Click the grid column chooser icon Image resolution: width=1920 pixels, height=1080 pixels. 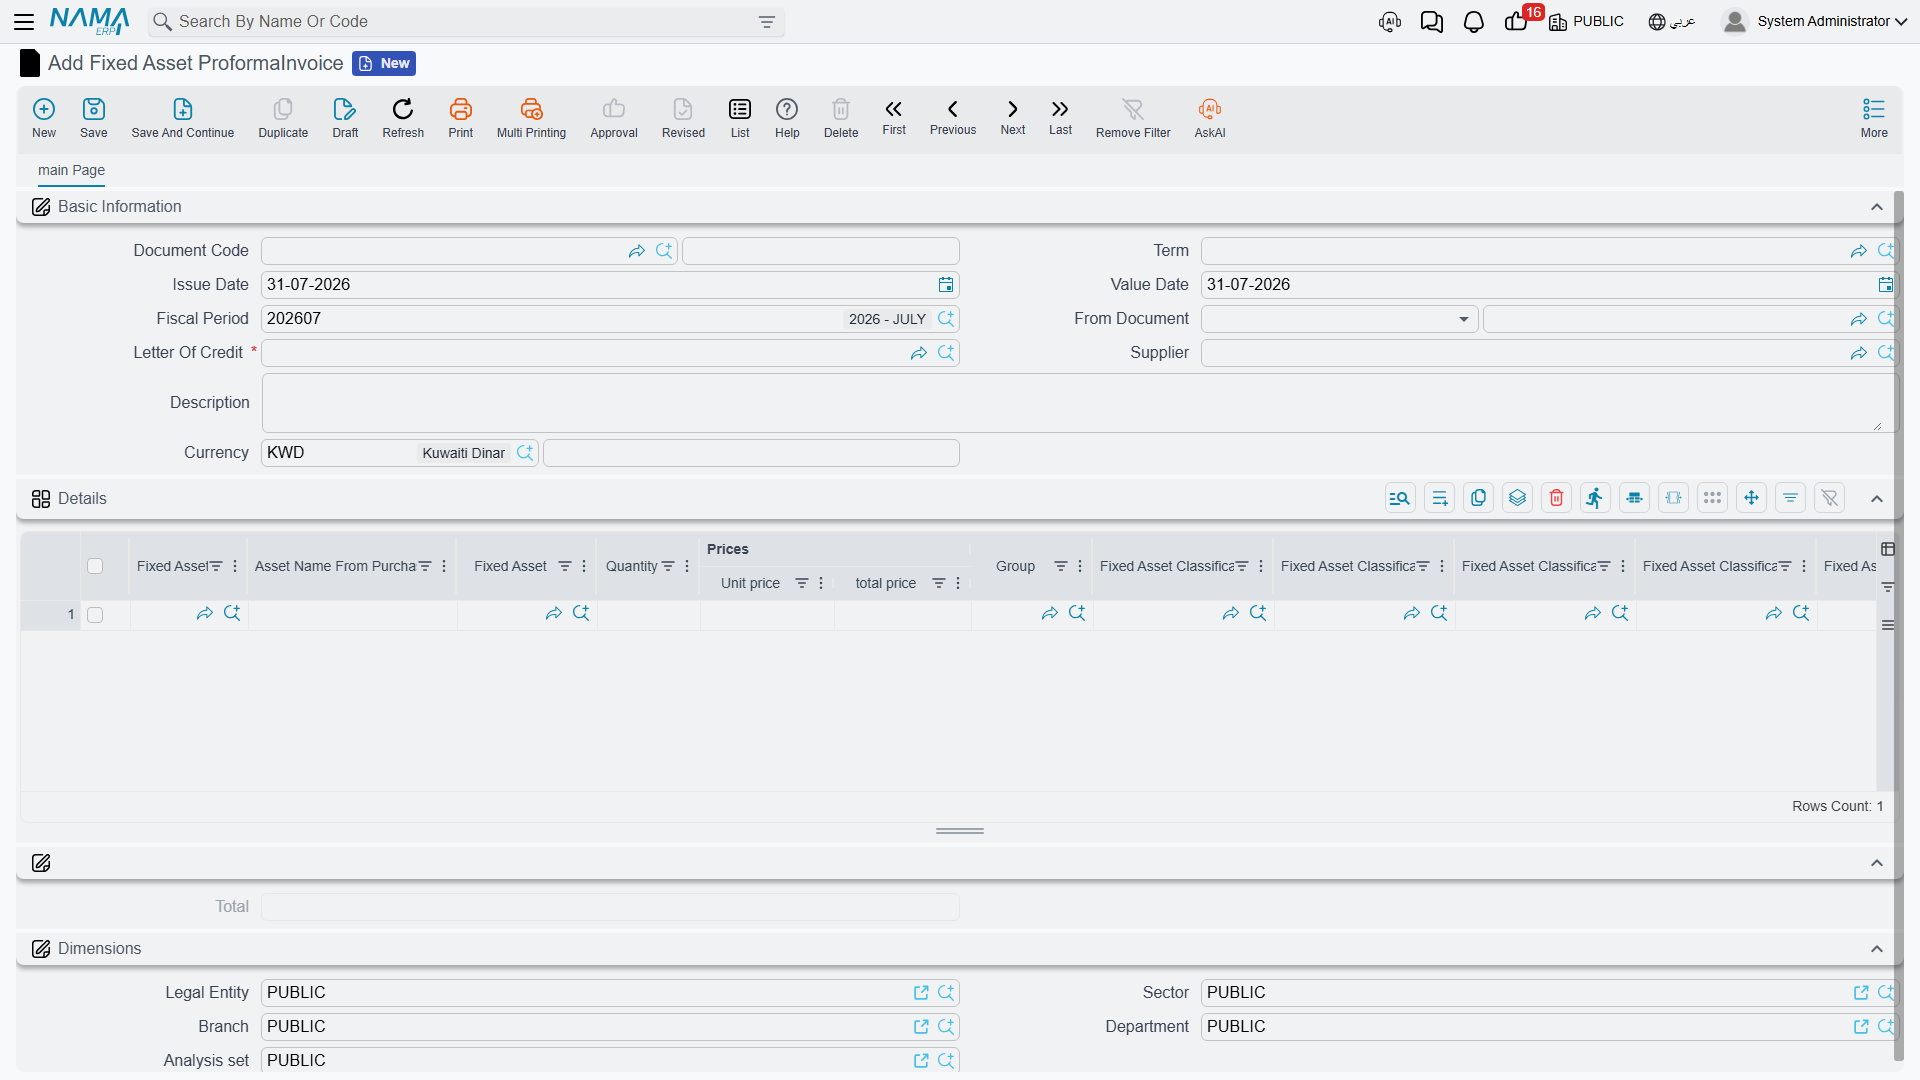tap(1888, 549)
